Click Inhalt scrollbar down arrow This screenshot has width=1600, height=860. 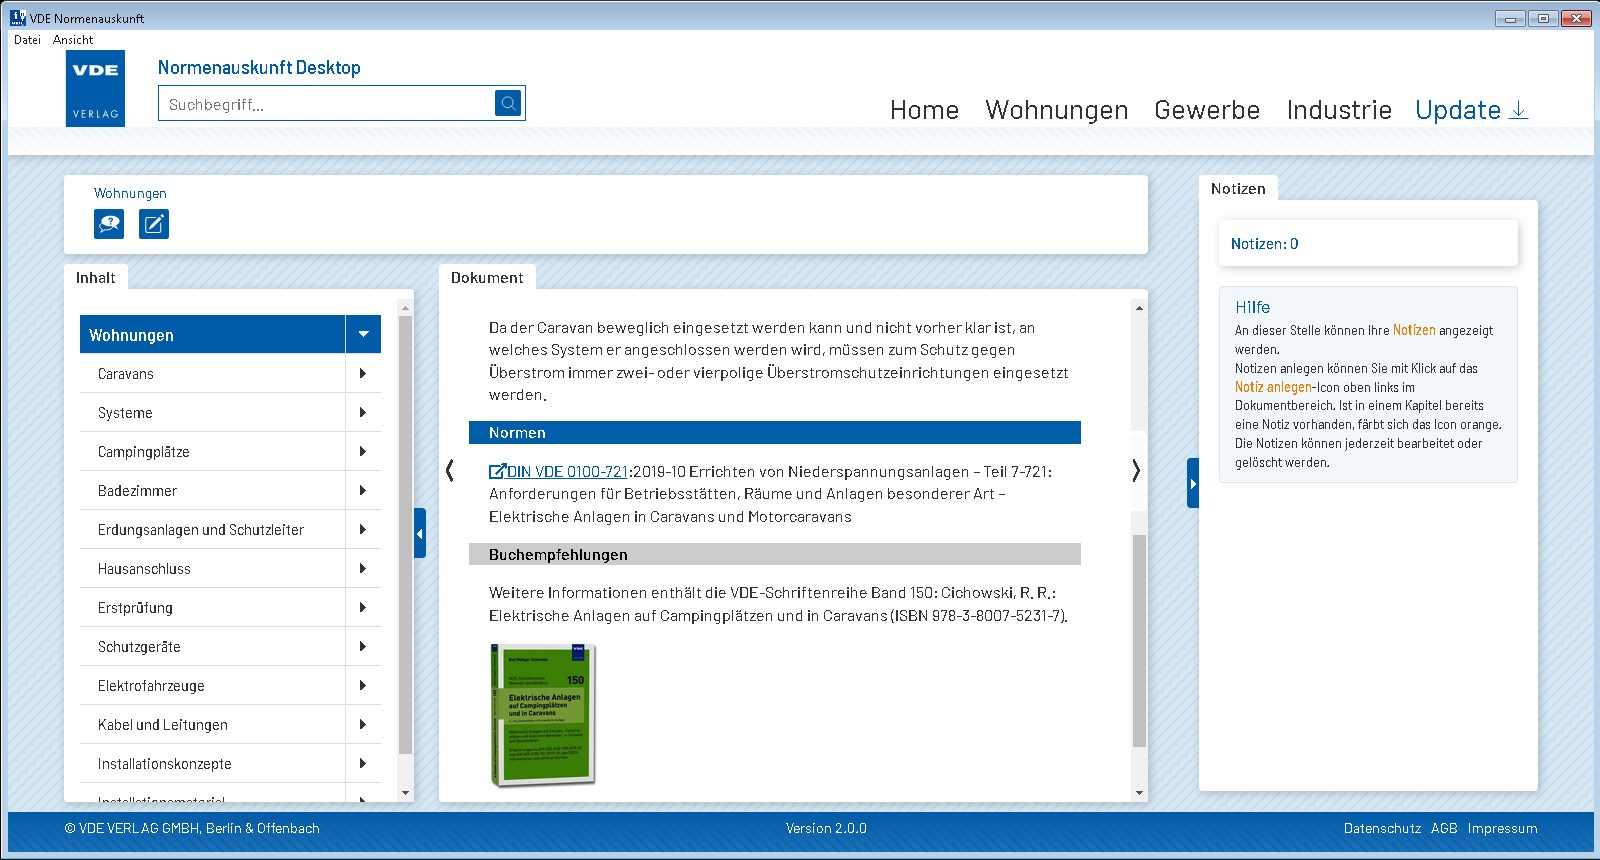pos(405,793)
